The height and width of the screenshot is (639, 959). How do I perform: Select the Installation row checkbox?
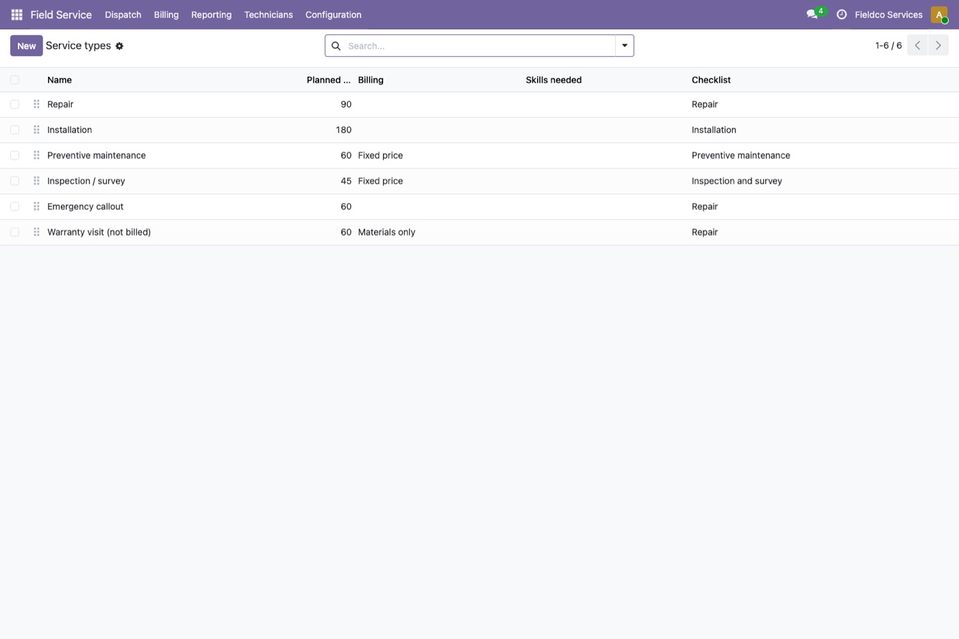[x=15, y=130]
